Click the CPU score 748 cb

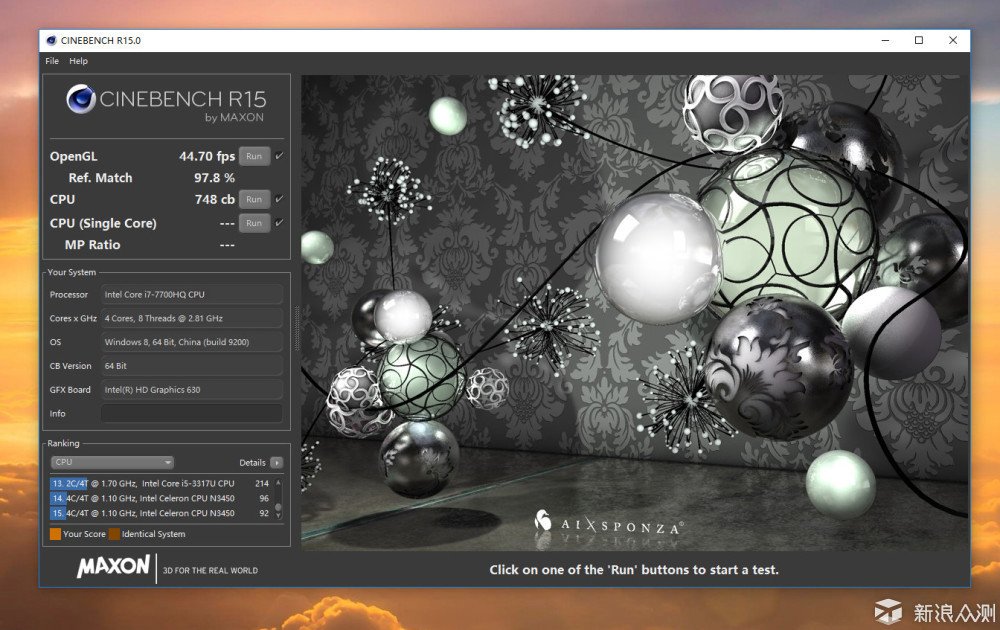215,199
